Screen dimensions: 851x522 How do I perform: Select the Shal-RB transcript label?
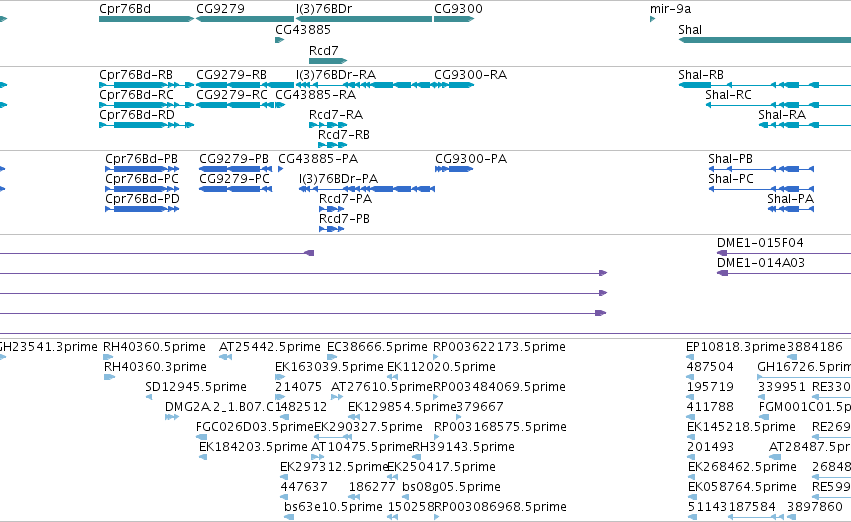coord(701,75)
